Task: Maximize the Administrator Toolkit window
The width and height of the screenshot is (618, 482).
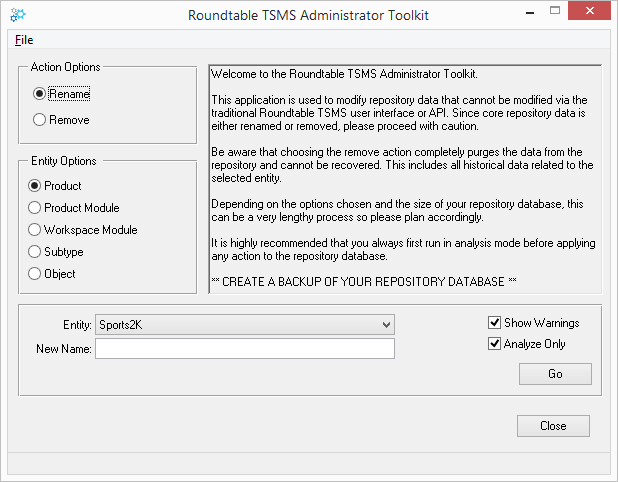Action: coord(555,11)
